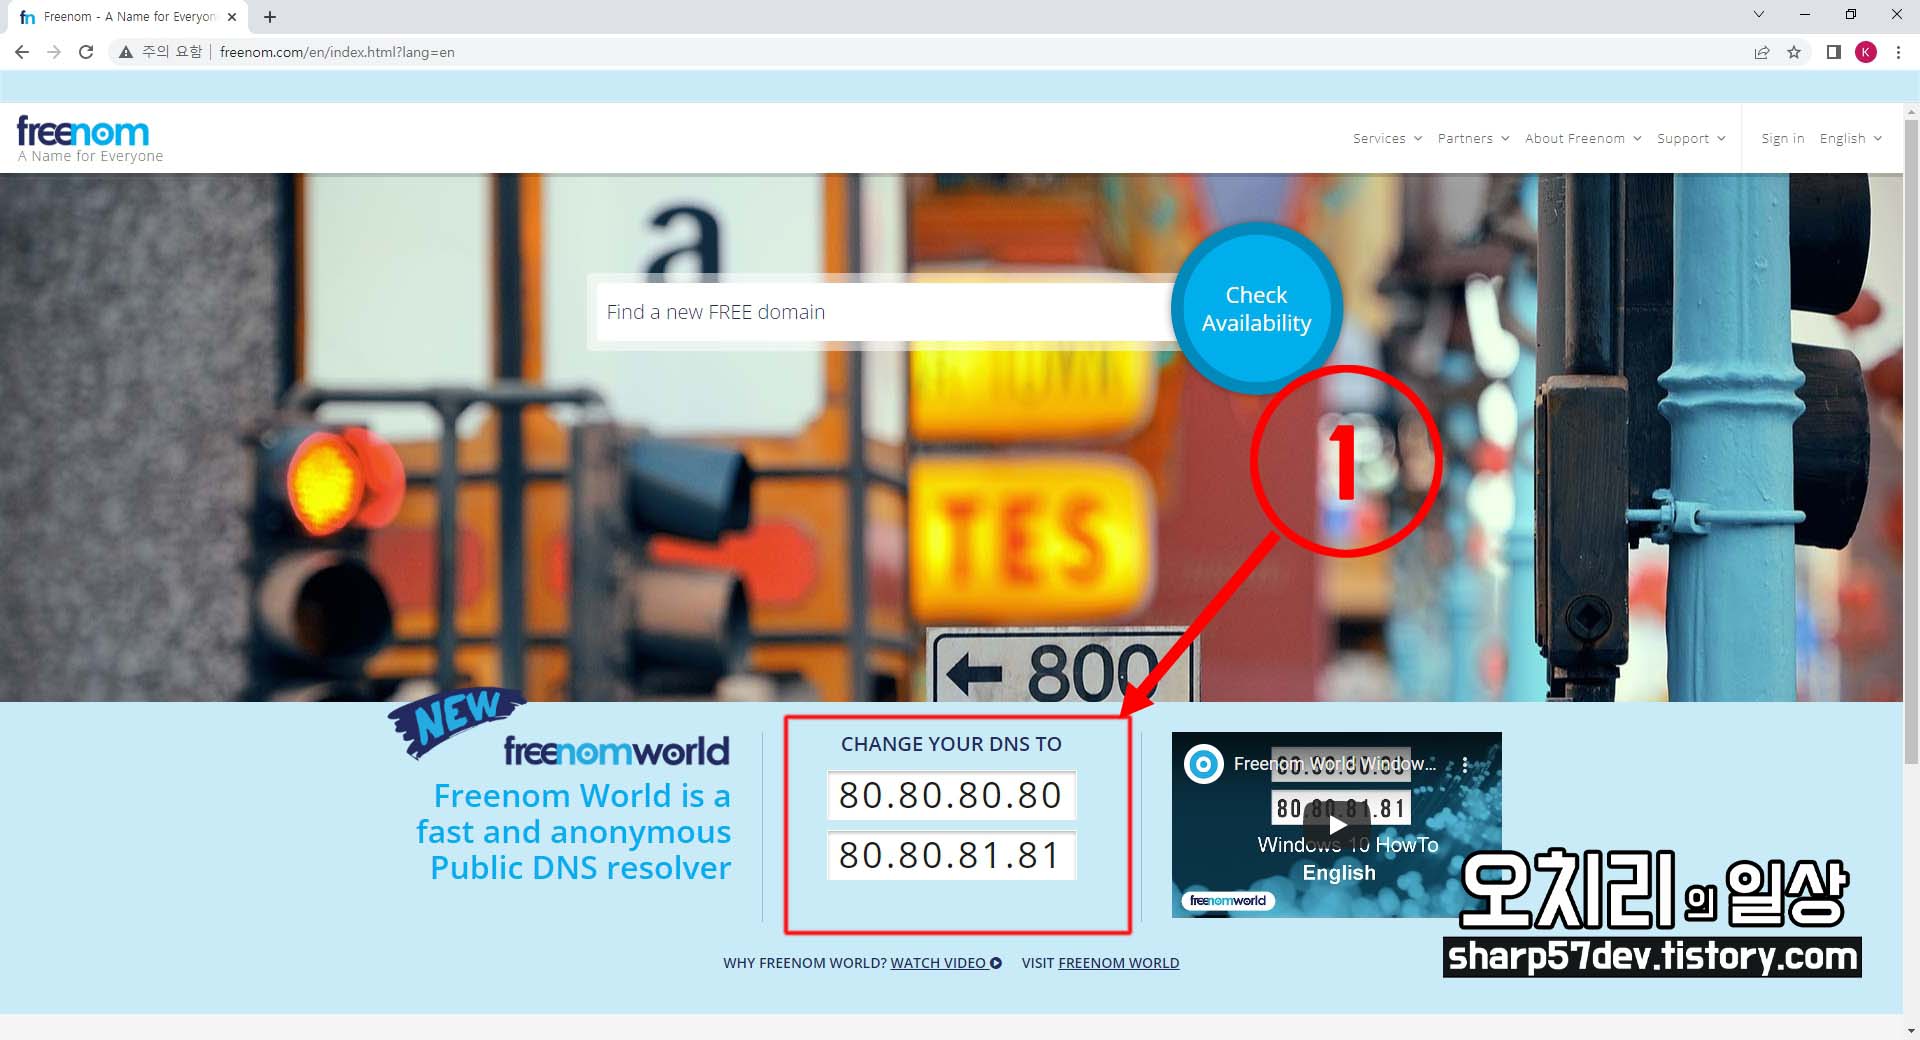Open the browser side panel icon
1920x1040 pixels.
point(1833,52)
